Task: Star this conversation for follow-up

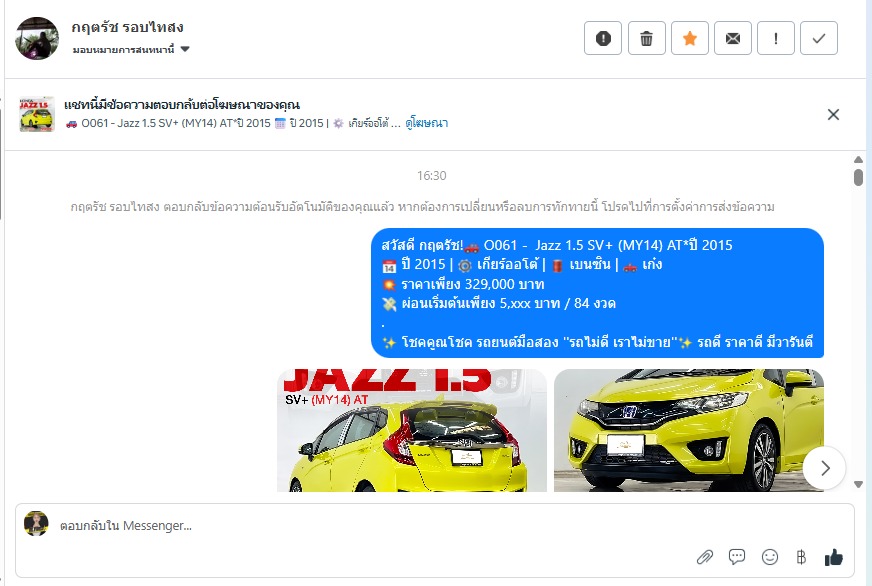Action: point(690,38)
